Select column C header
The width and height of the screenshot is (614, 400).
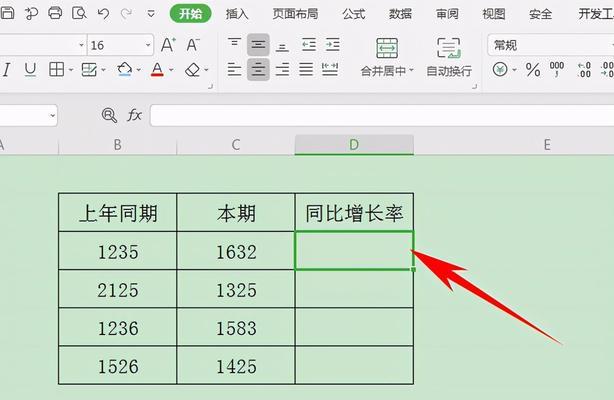pos(236,145)
